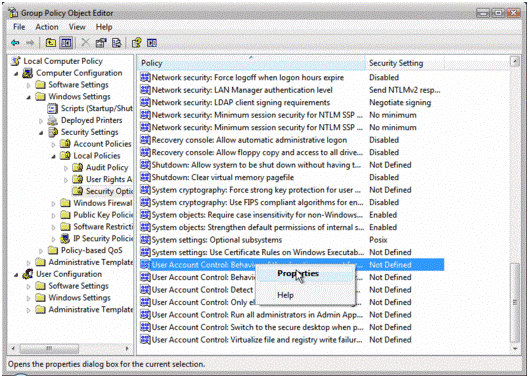Click icon beside Shutdown: Clear virtual memory pagefile
Screen dimensions: 529x378
point(145,177)
